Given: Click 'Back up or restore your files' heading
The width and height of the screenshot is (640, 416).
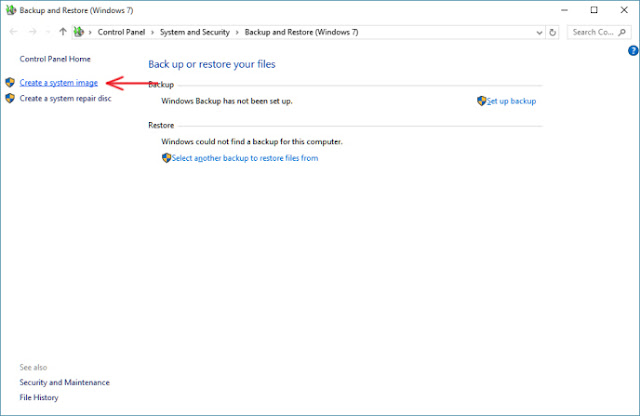Looking at the screenshot, I should pyautogui.click(x=212, y=64).
